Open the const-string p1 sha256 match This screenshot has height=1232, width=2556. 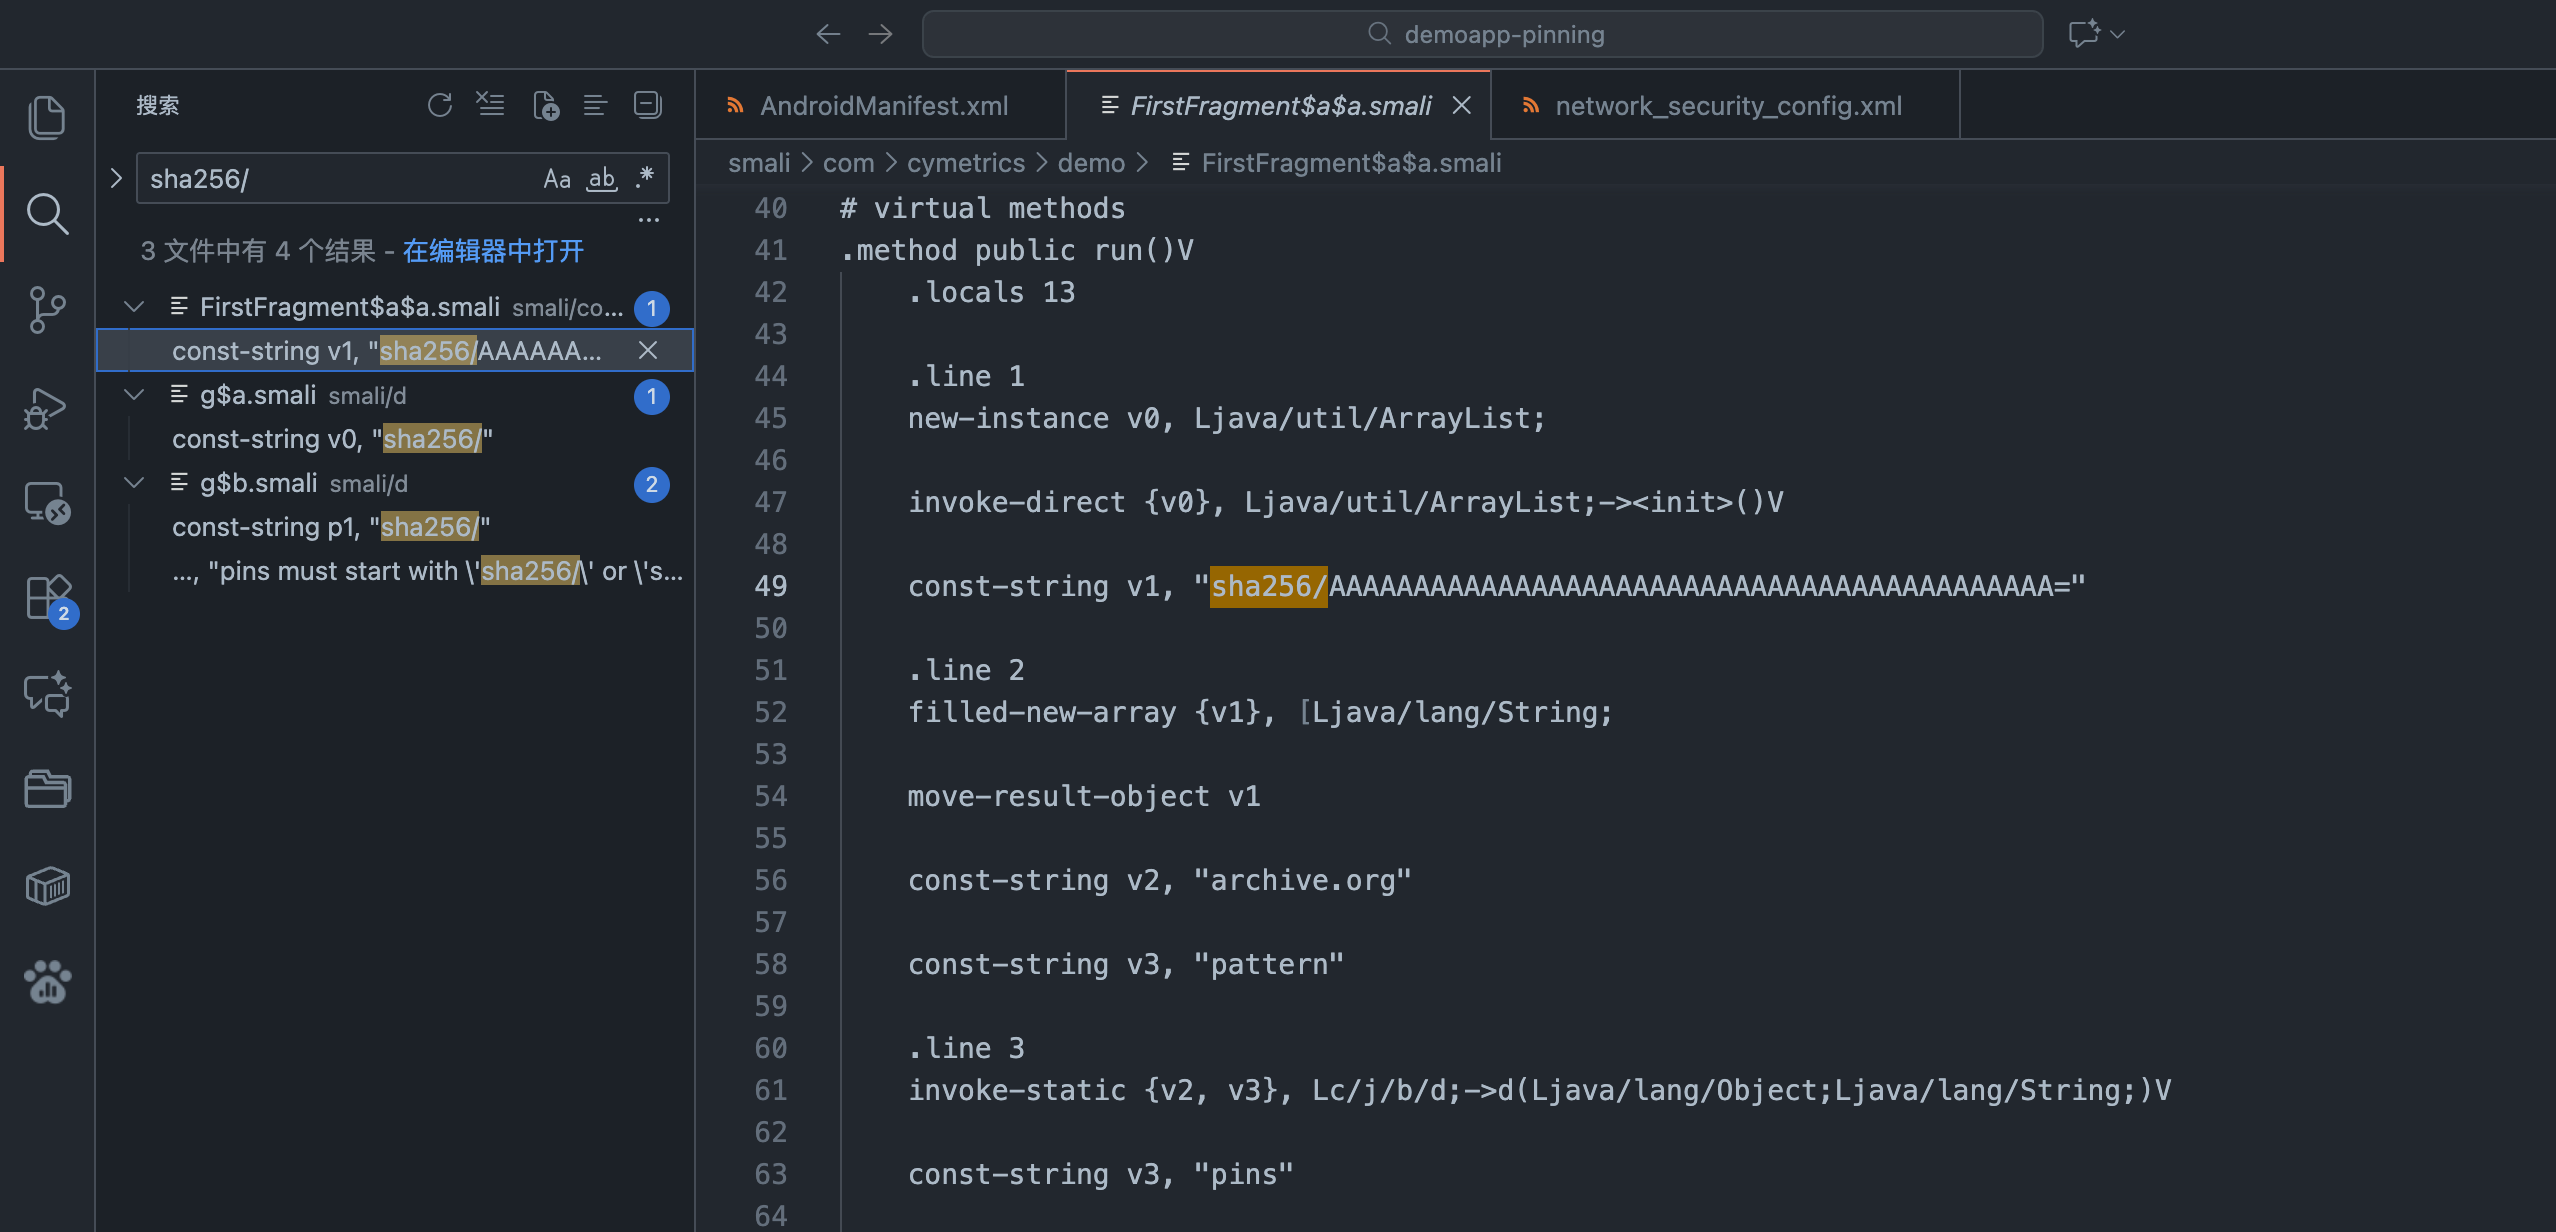[x=395, y=526]
